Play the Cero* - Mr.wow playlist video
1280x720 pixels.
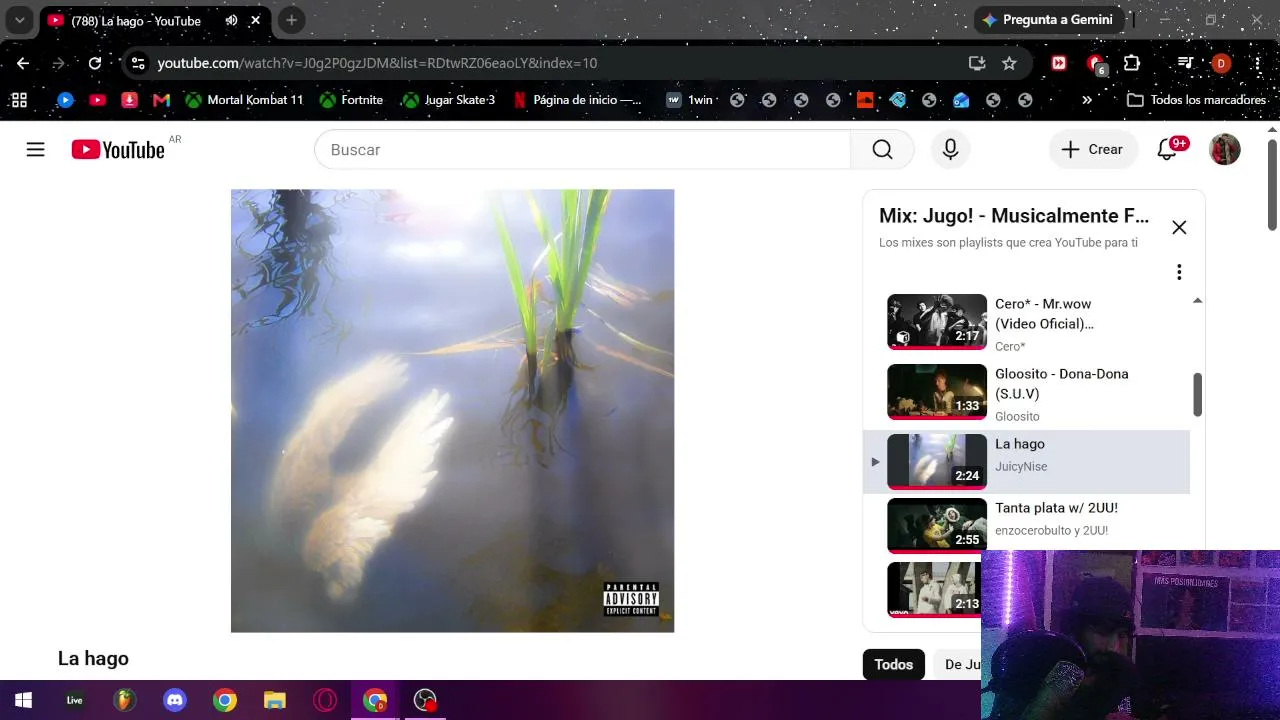point(937,322)
